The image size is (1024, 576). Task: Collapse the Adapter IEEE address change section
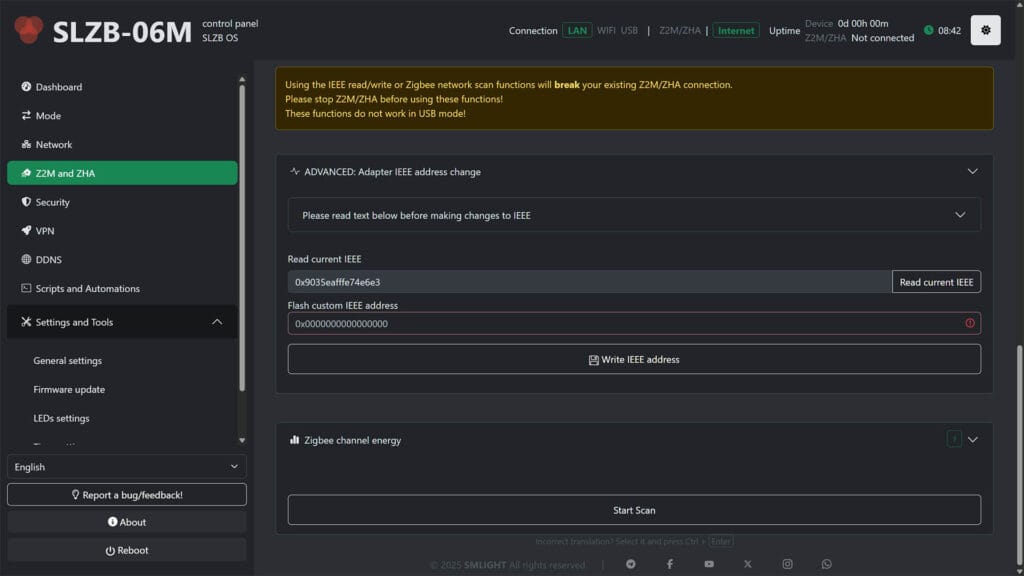tap(972, 171)
